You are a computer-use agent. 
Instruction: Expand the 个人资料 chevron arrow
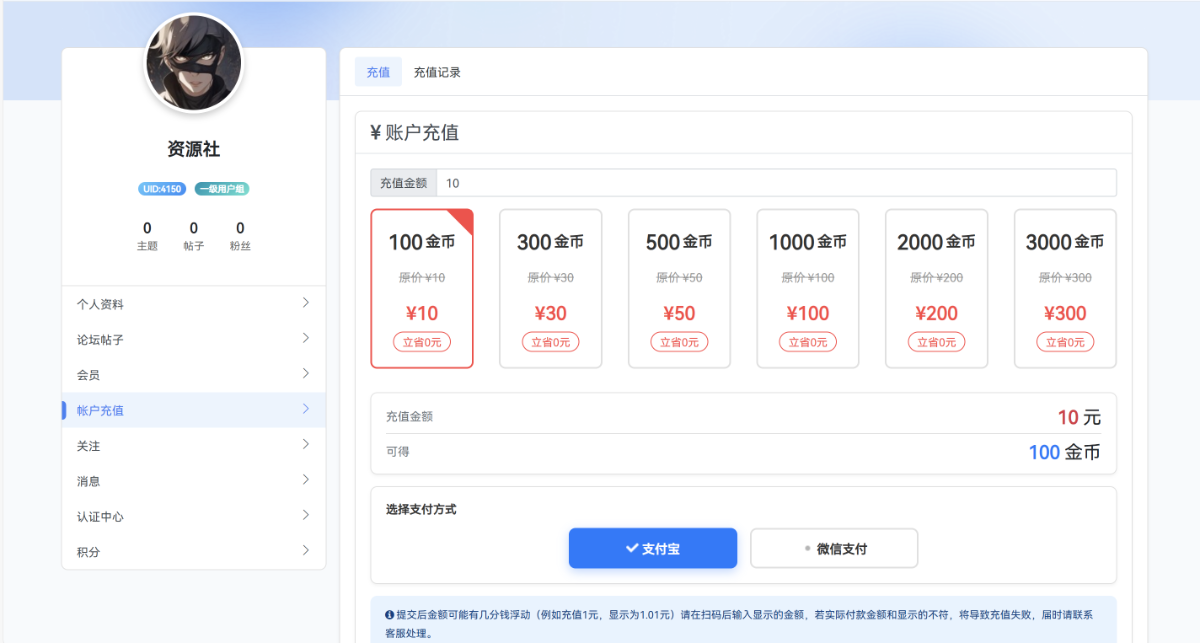306,303
